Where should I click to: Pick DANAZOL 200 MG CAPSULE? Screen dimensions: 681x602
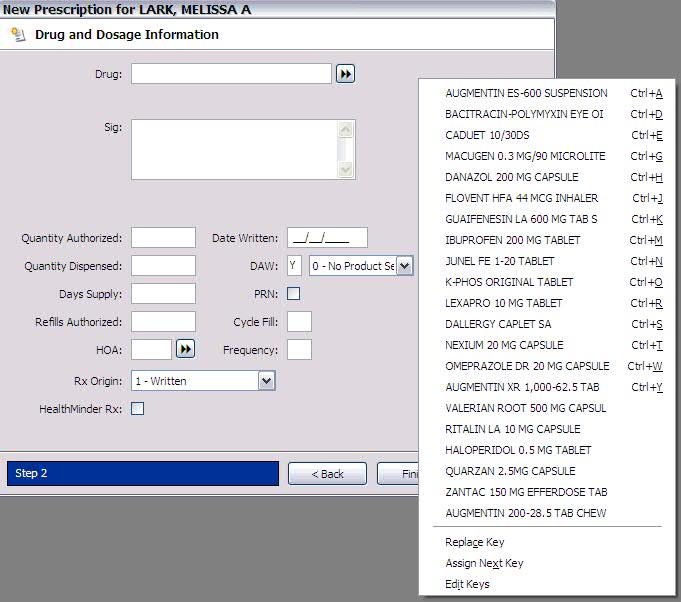pos(547,177)
